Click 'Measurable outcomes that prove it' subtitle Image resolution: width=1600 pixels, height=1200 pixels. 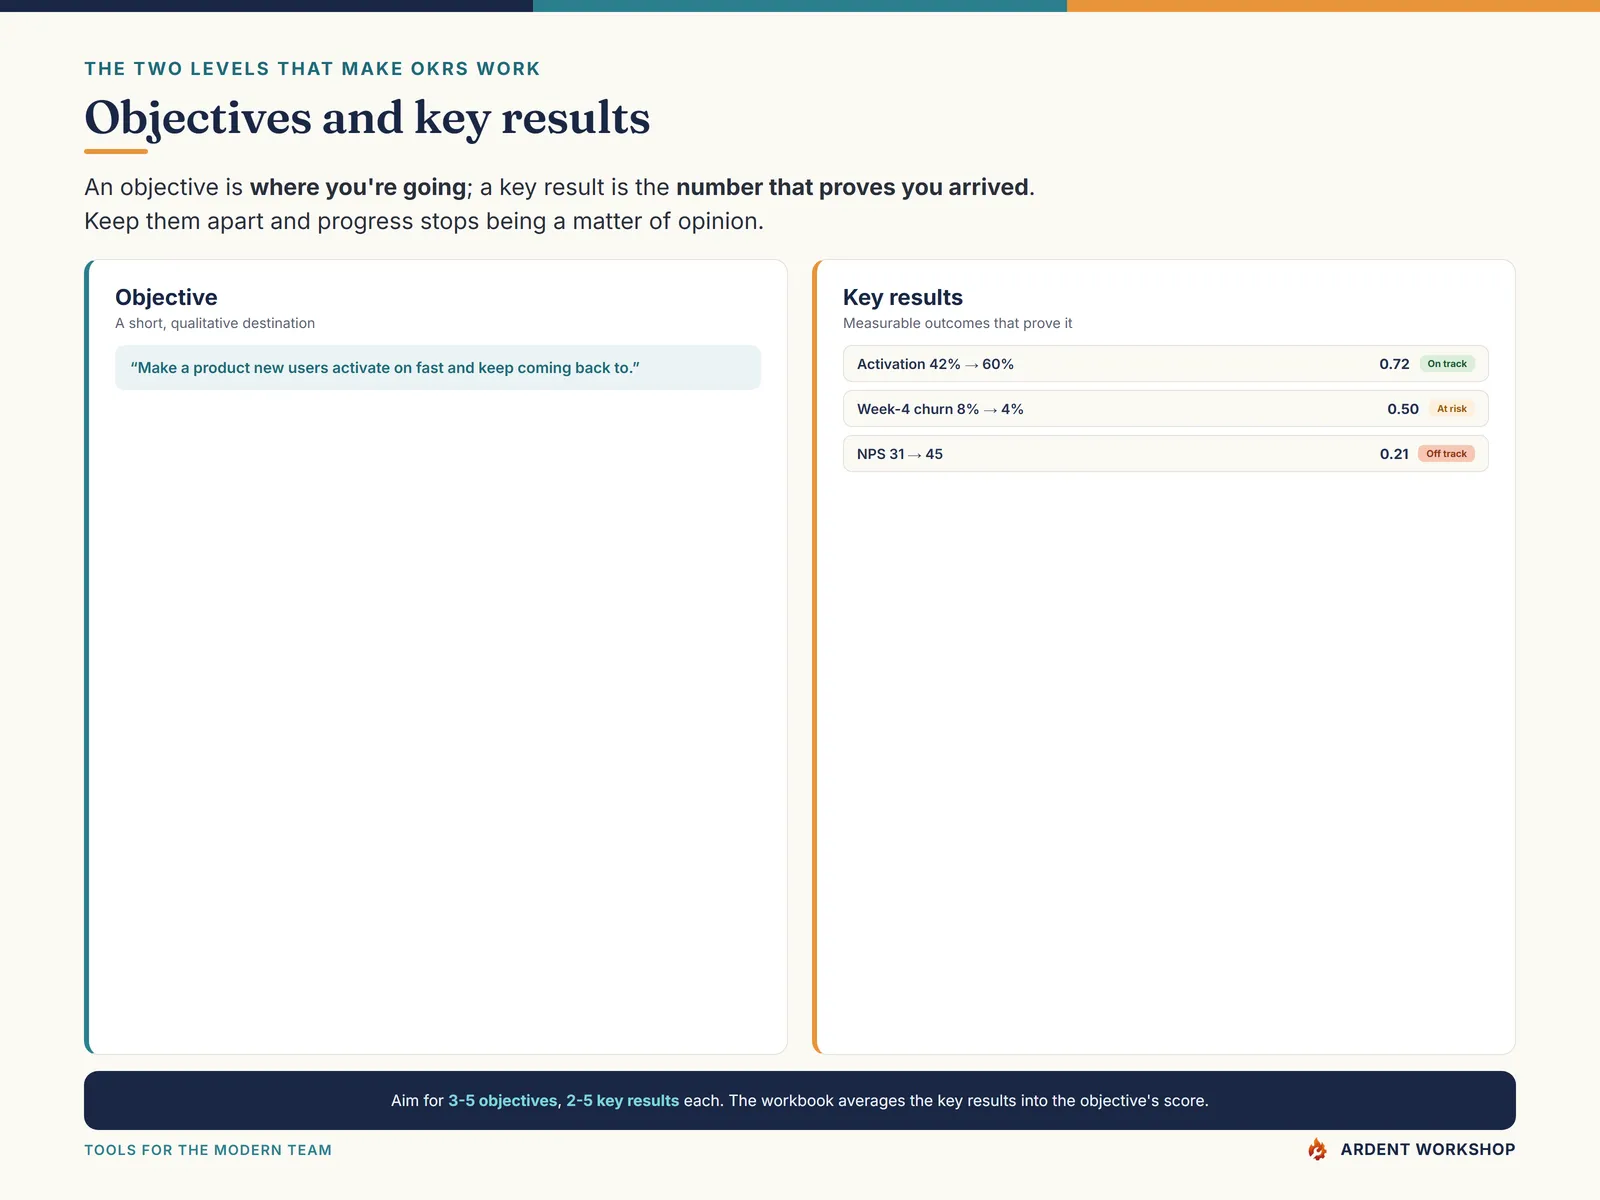957,323
